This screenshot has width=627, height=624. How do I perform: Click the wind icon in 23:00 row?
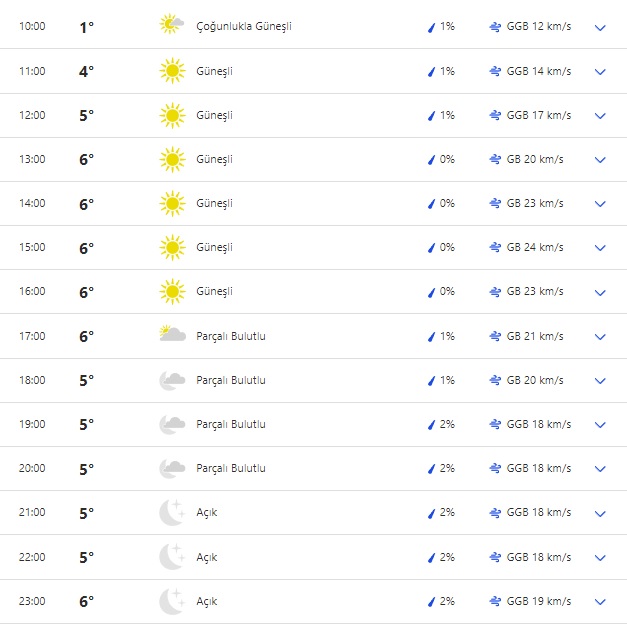(495, 601)
